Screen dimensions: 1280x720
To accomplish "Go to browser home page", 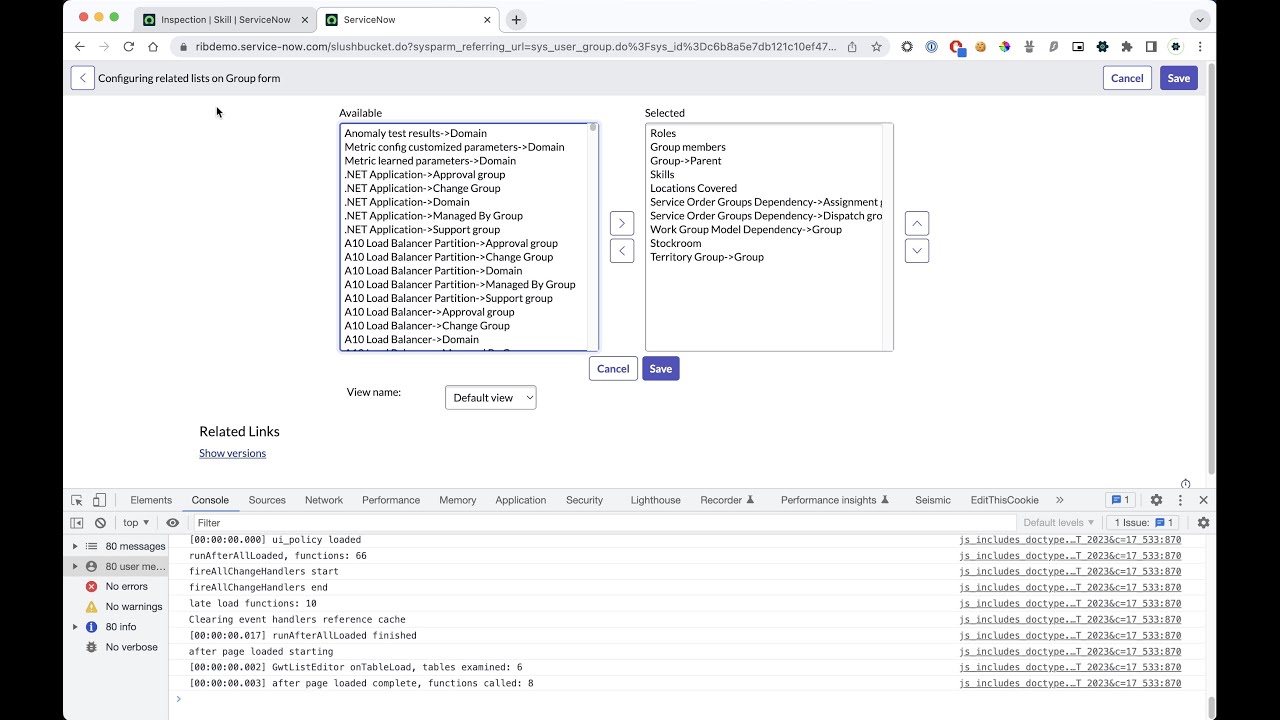I will click(153, 46).
